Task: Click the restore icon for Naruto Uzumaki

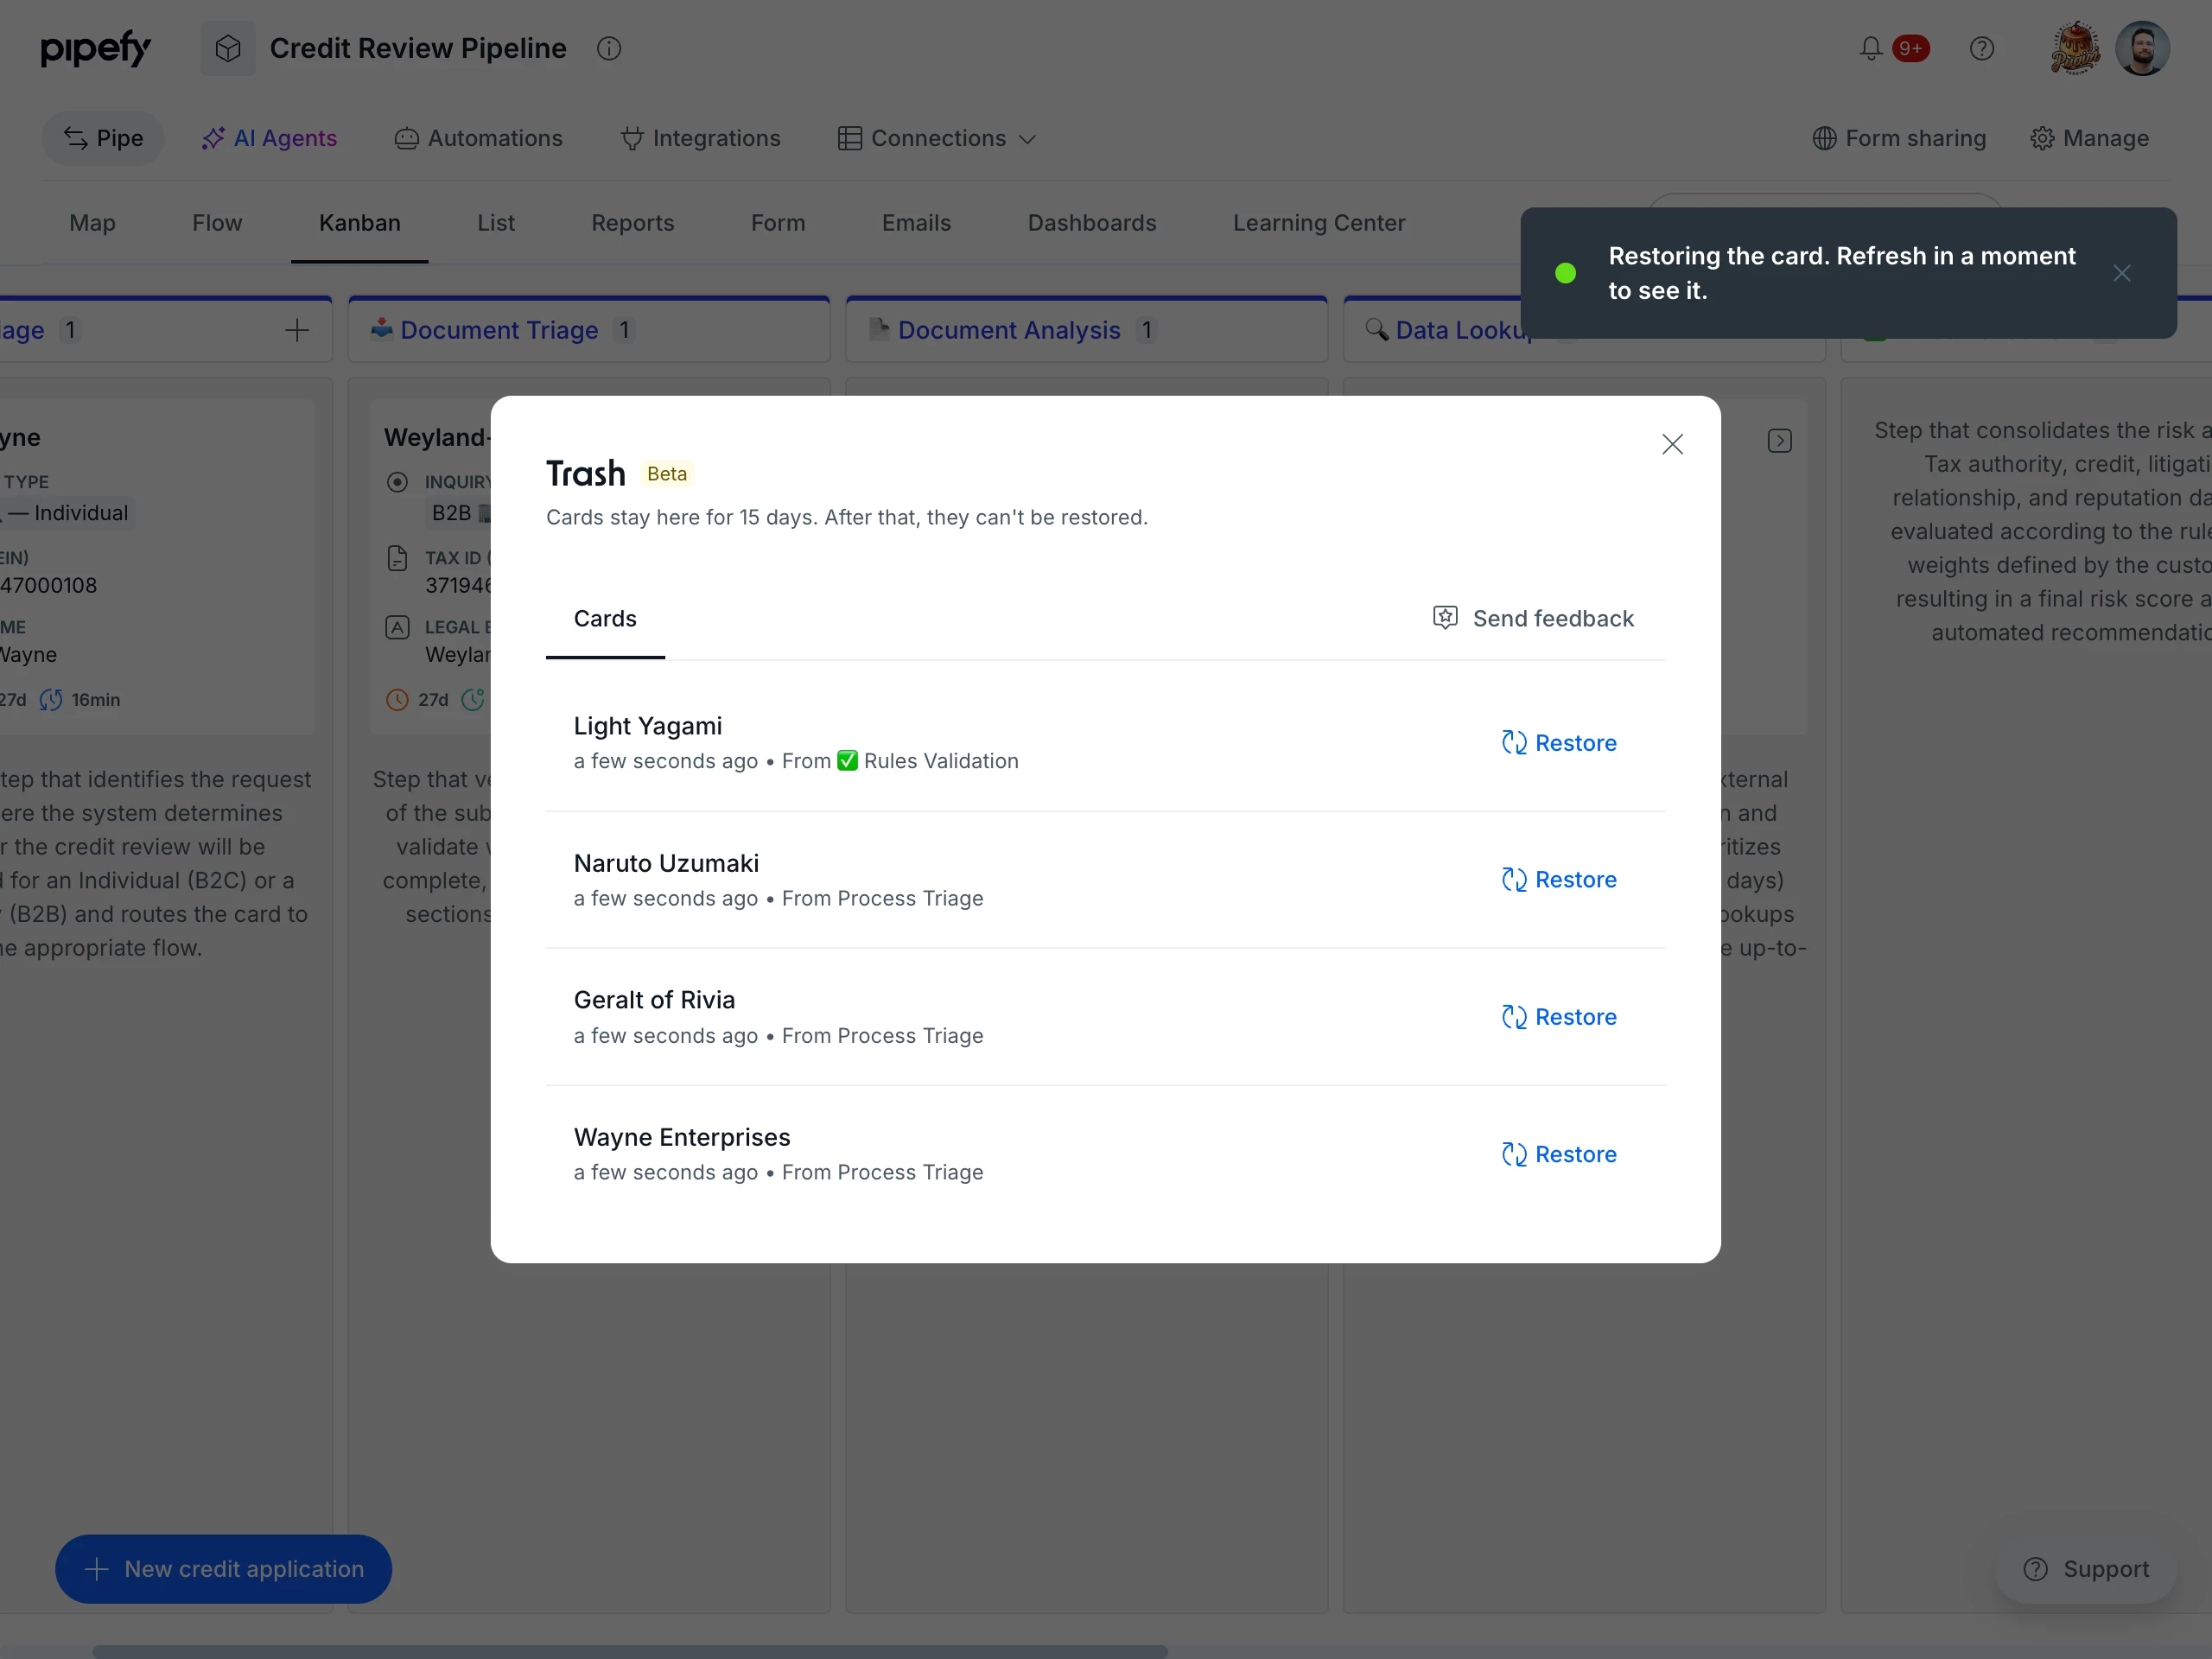Action: 1514,880
